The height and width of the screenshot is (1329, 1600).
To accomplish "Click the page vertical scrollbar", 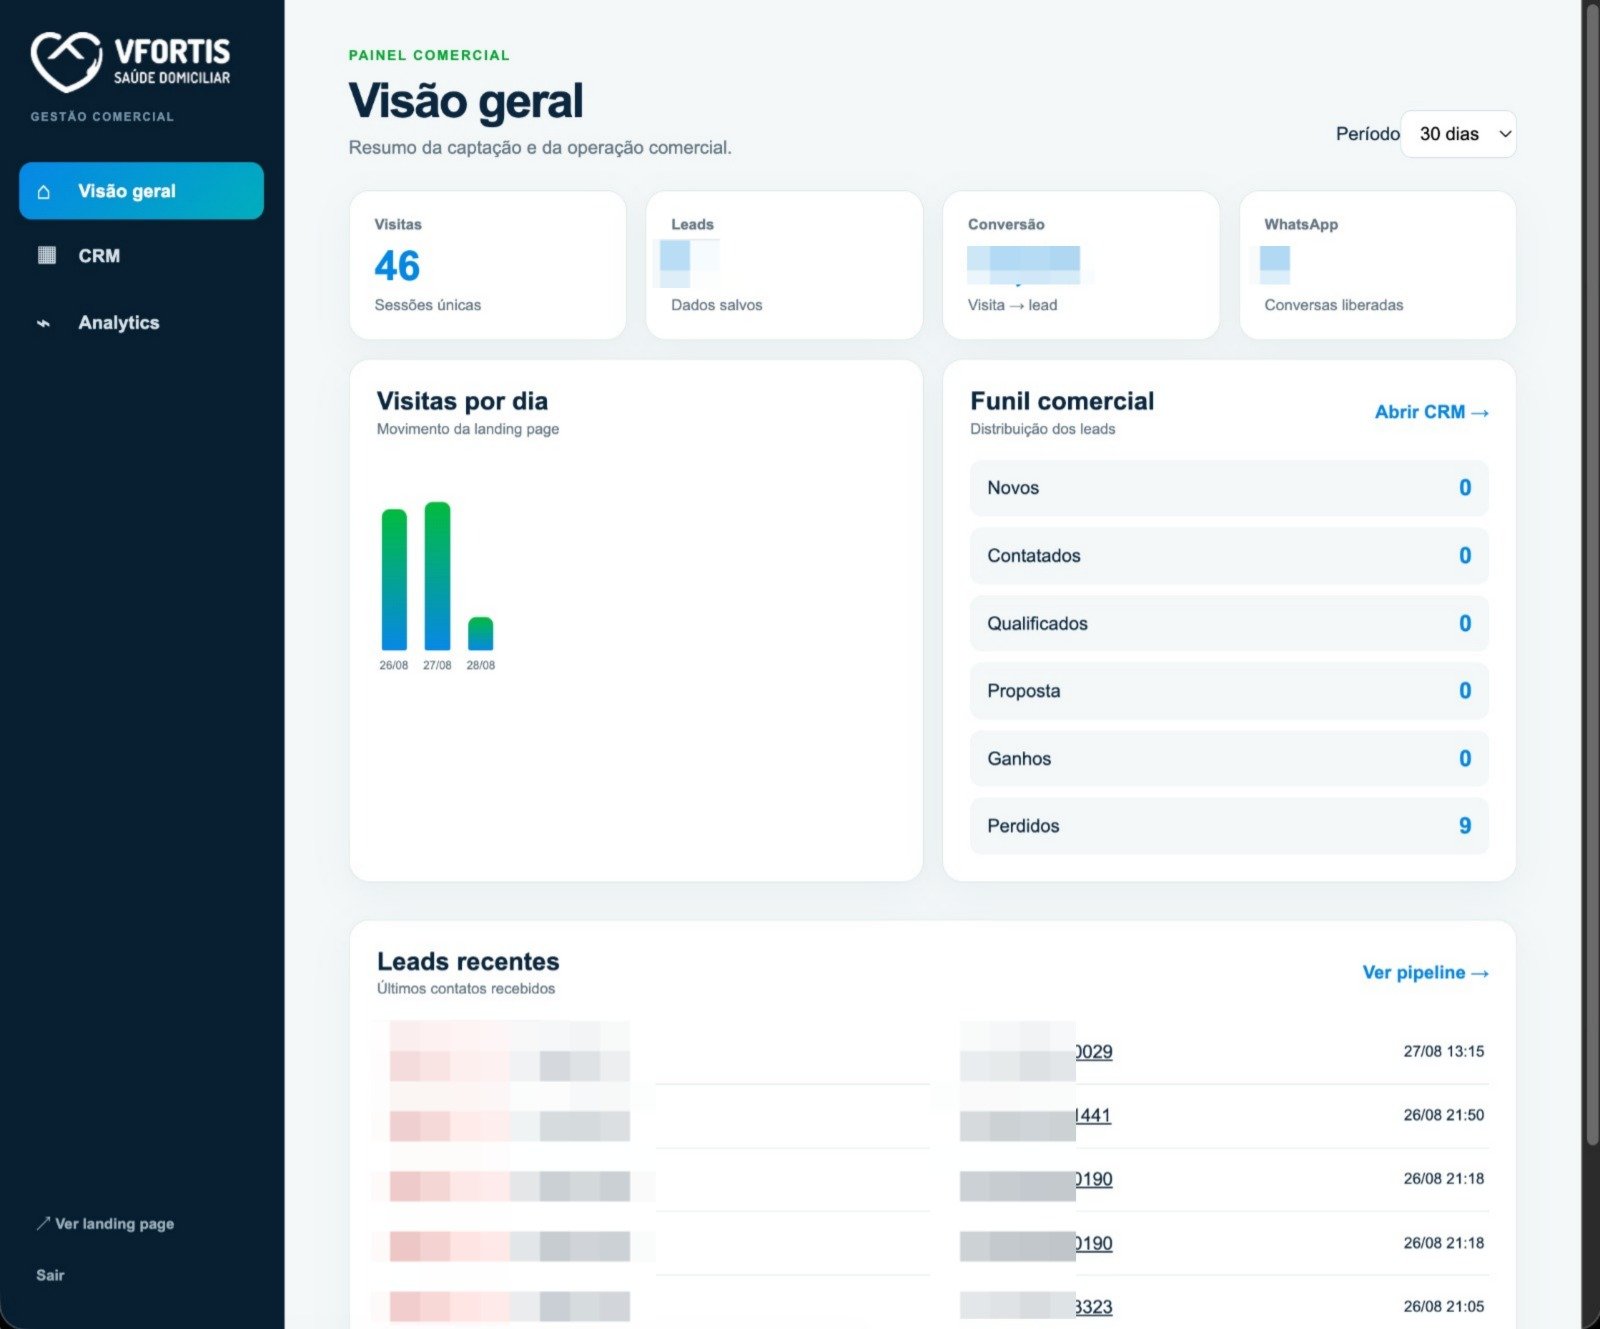I will (1592, 575).
